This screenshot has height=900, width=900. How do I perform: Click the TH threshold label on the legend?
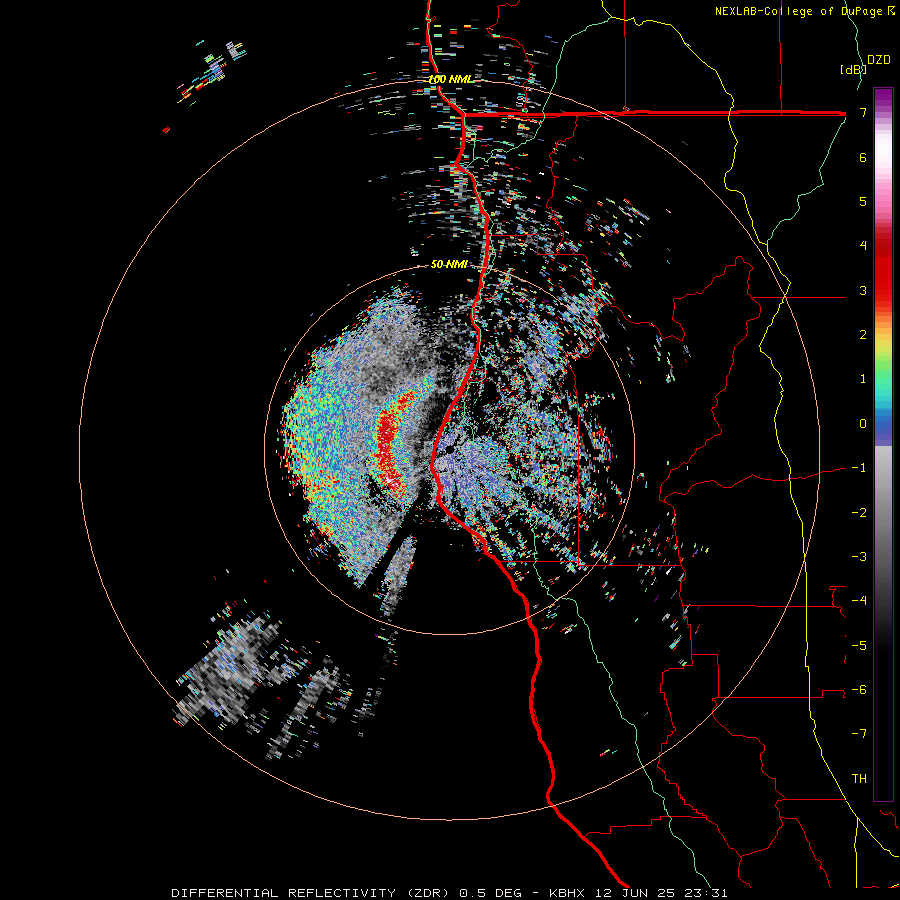(859, 778)
